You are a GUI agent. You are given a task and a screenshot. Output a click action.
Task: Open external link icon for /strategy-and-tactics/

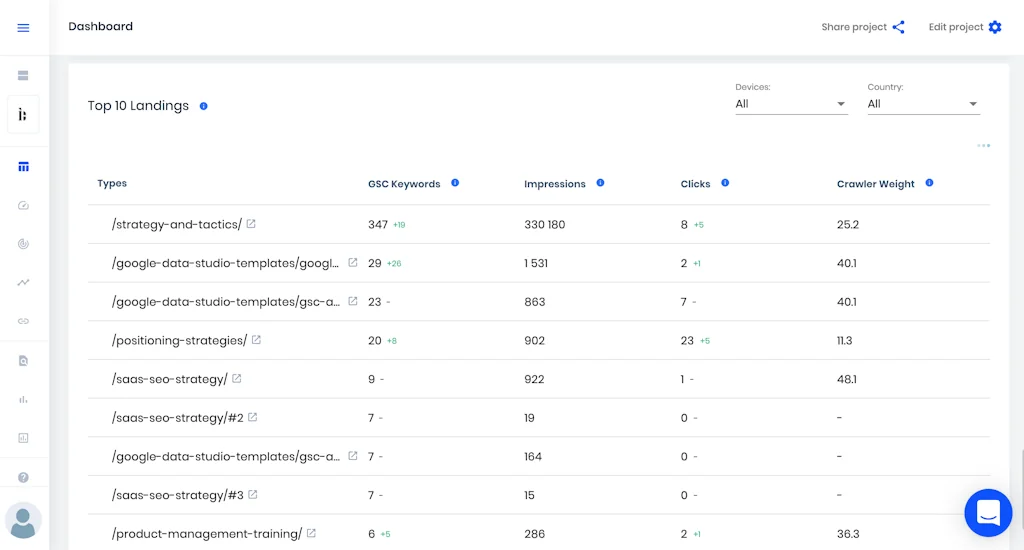pos(251,224)
